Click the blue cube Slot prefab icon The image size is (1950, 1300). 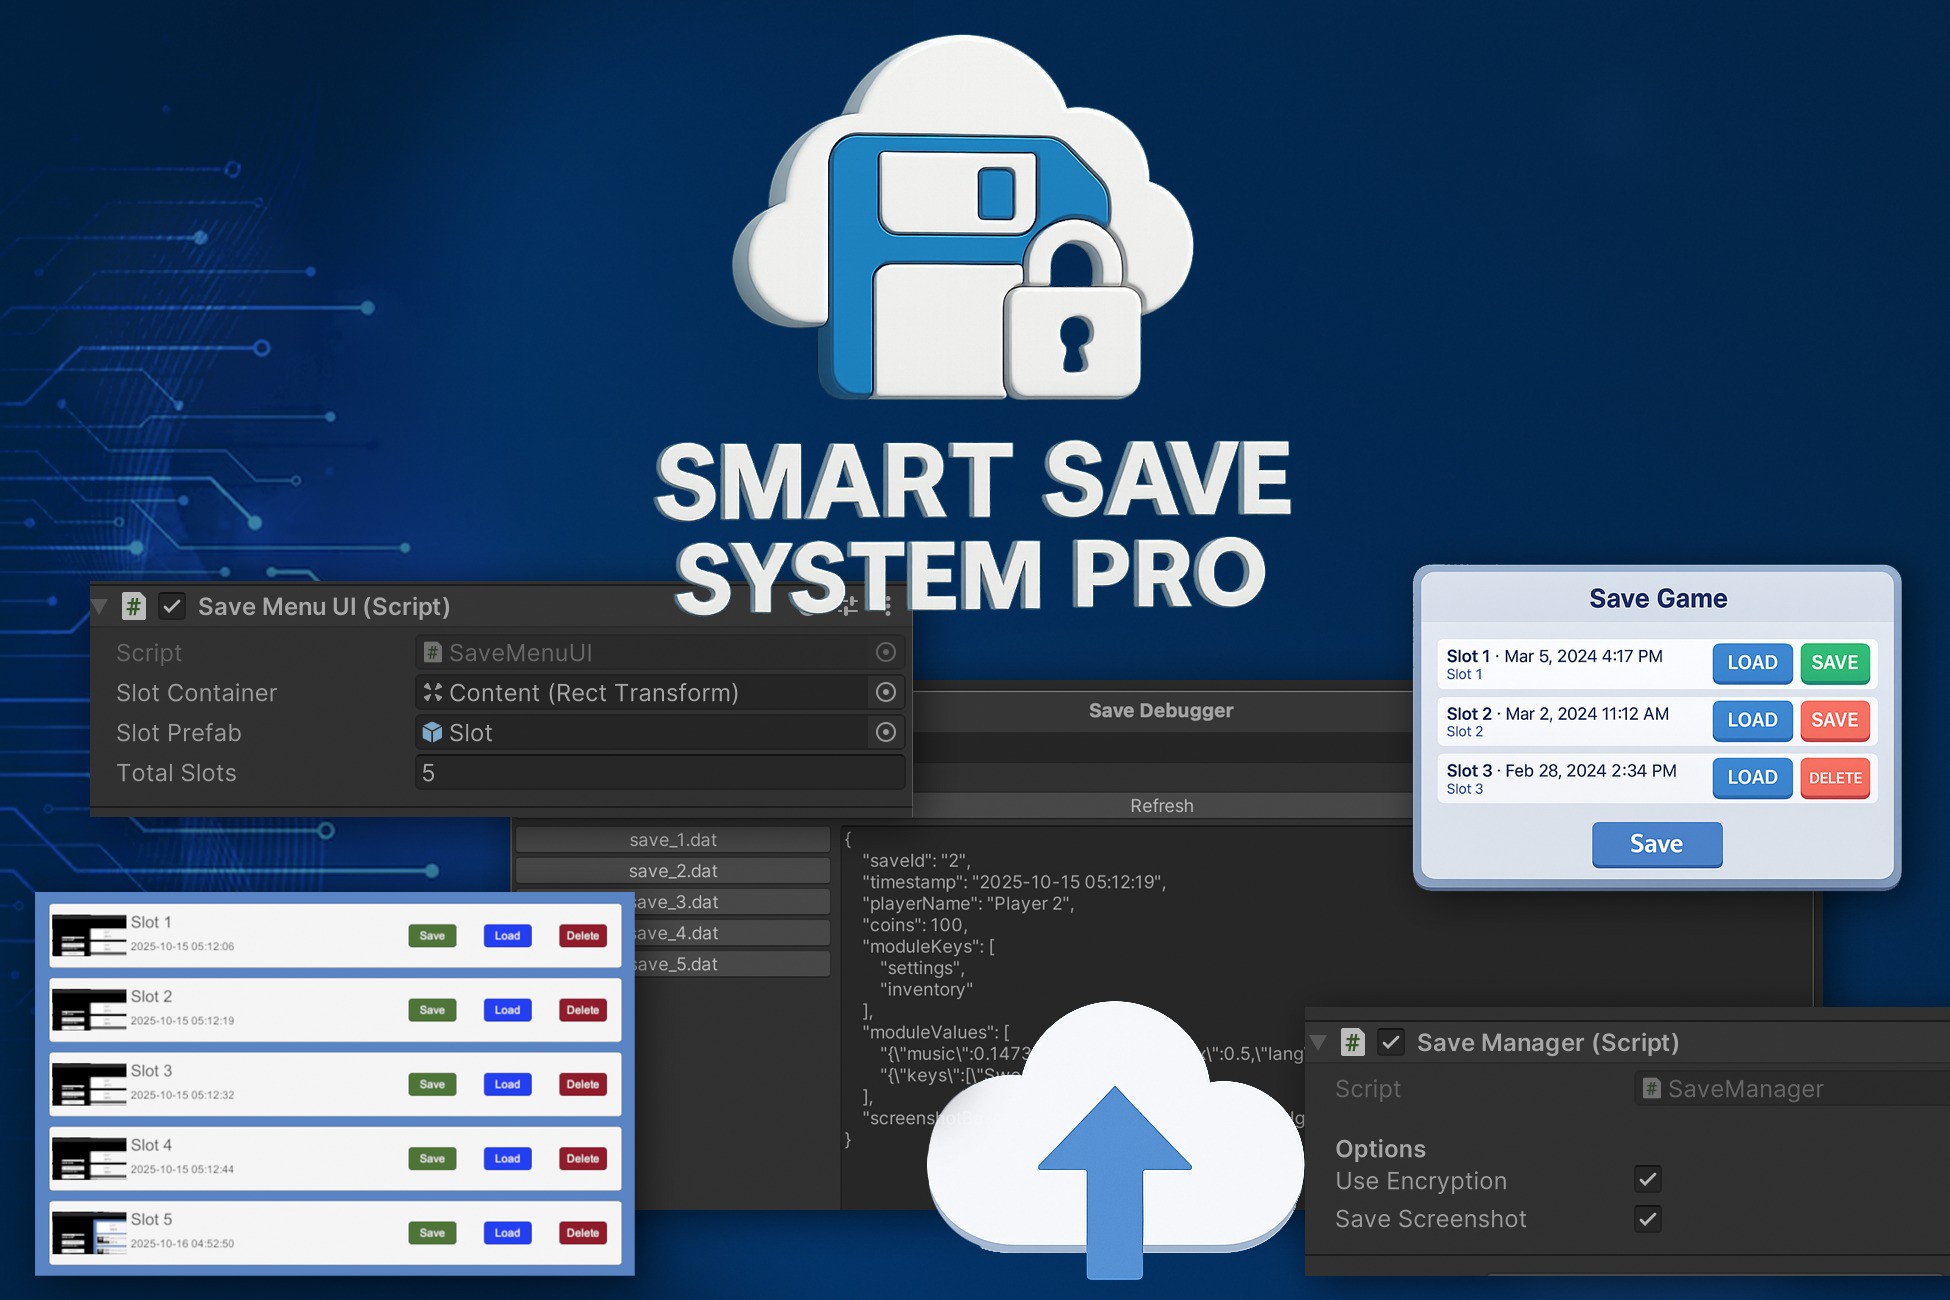point(432,732)
